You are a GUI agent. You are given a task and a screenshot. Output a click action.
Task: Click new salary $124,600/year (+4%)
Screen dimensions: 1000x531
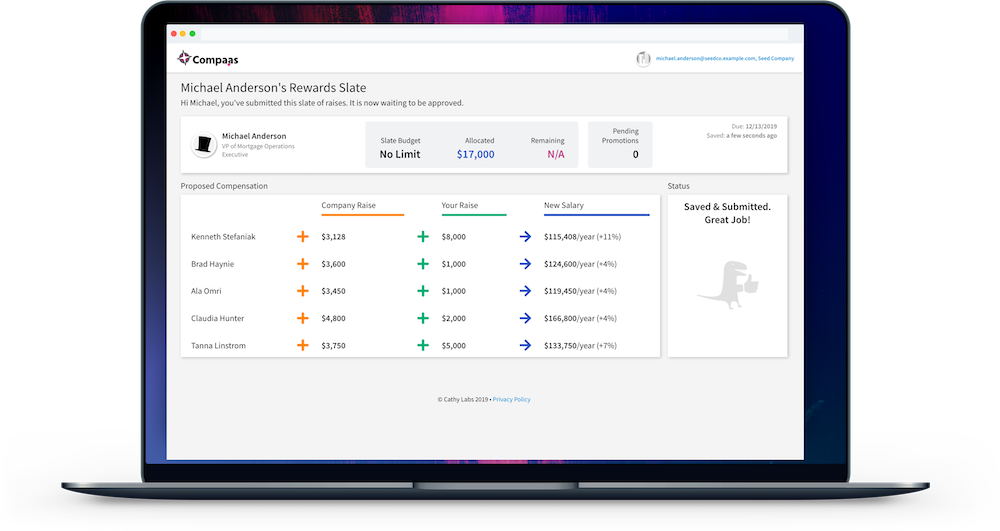point(580,264)
